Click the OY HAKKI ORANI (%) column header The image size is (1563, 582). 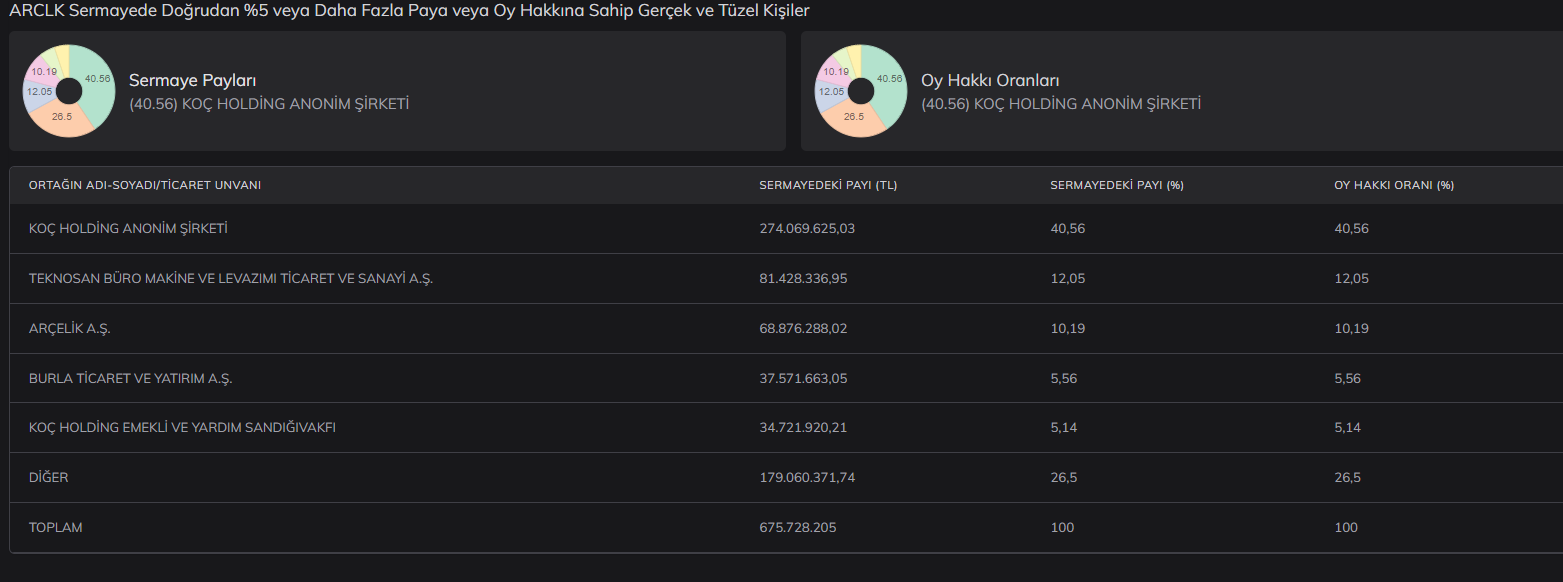coord(1394,186)
